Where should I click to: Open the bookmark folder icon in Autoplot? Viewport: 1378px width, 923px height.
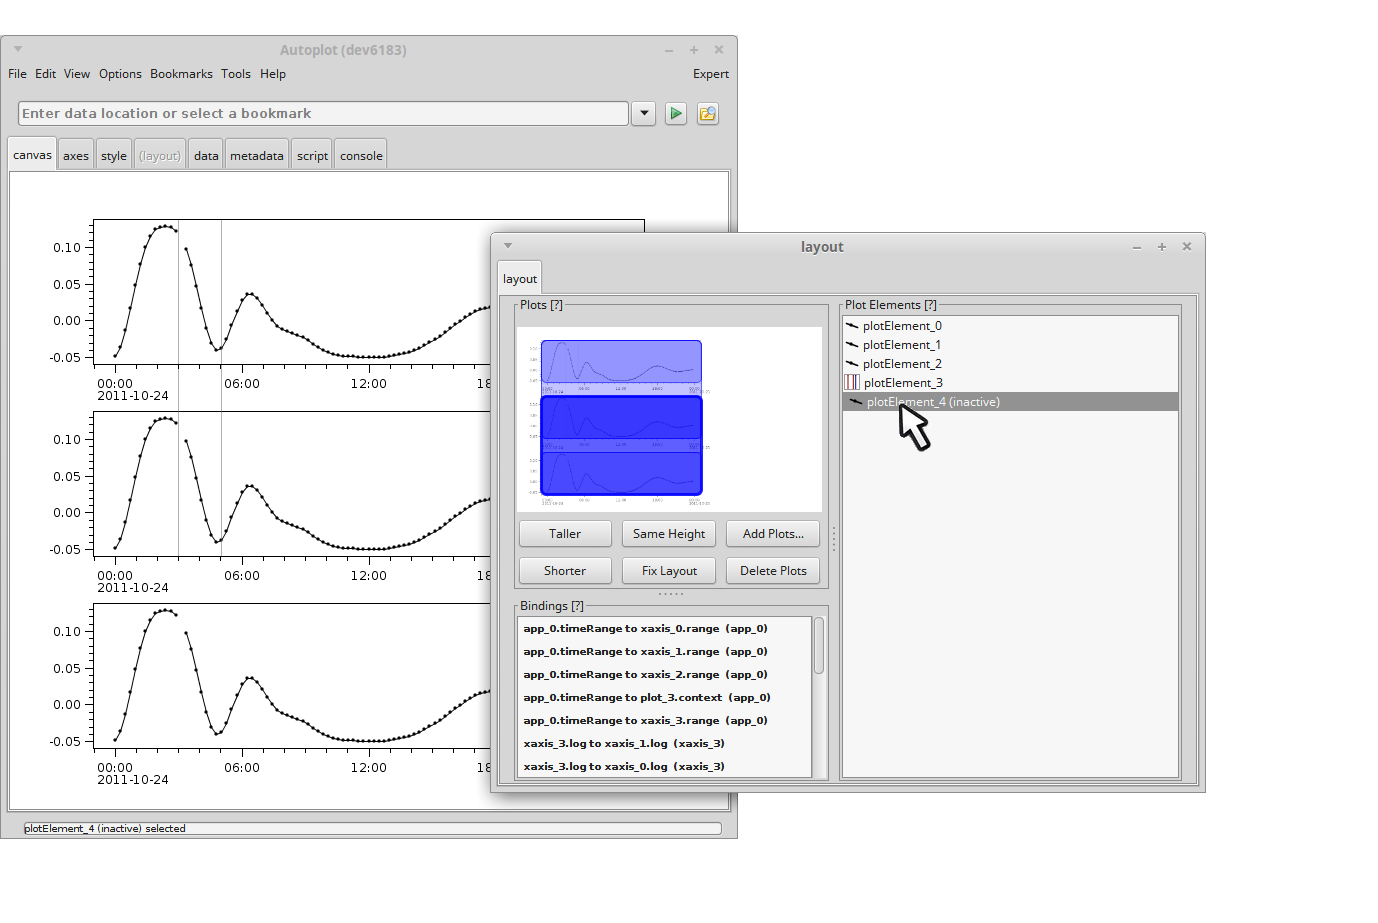point(708,113)
